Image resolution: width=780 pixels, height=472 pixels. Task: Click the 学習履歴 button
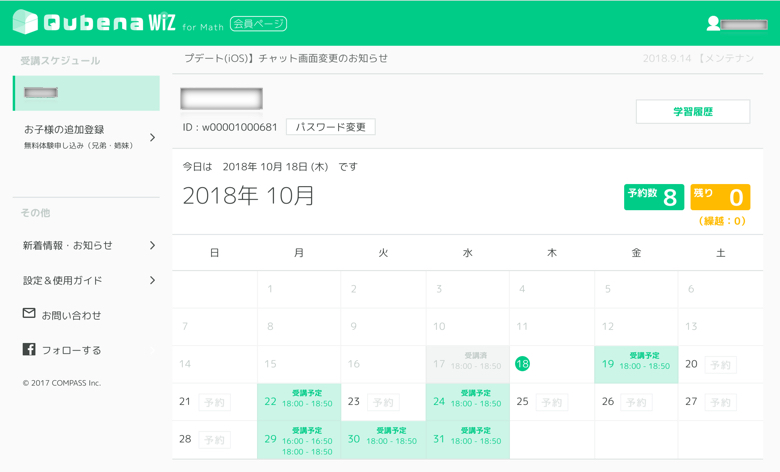[693, 111]
